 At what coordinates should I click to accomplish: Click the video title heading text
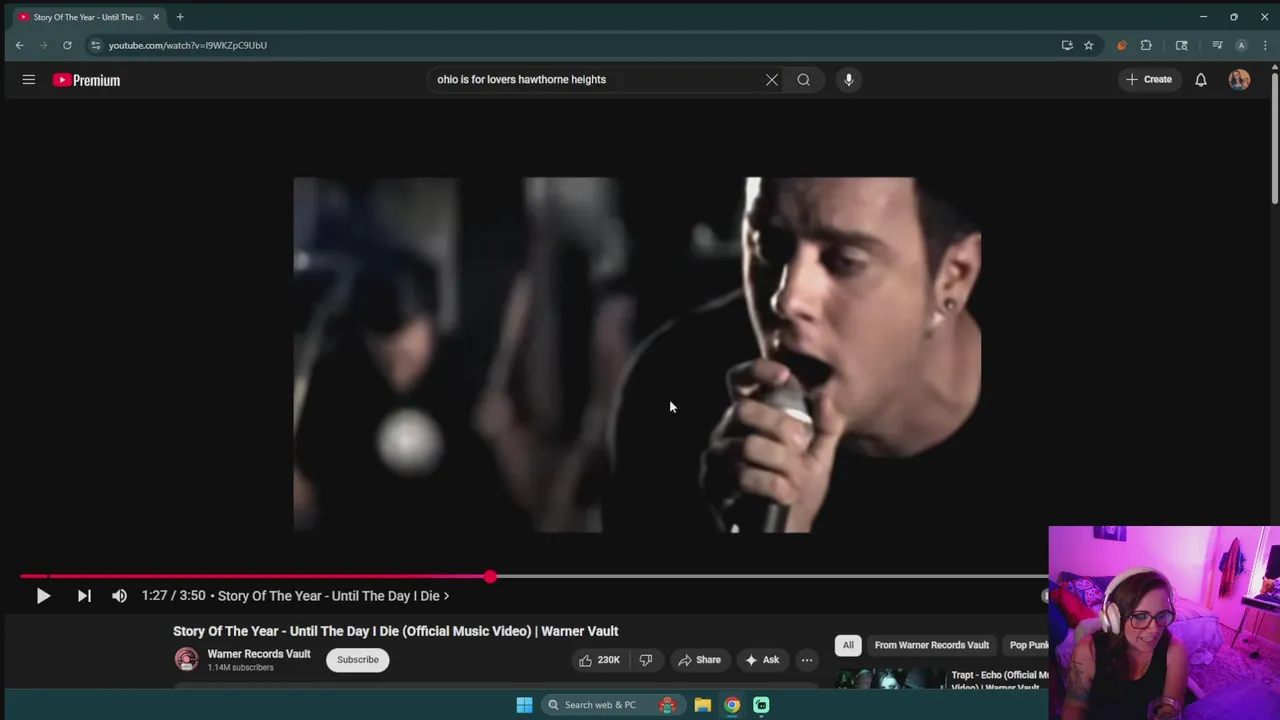click(395, 631)
